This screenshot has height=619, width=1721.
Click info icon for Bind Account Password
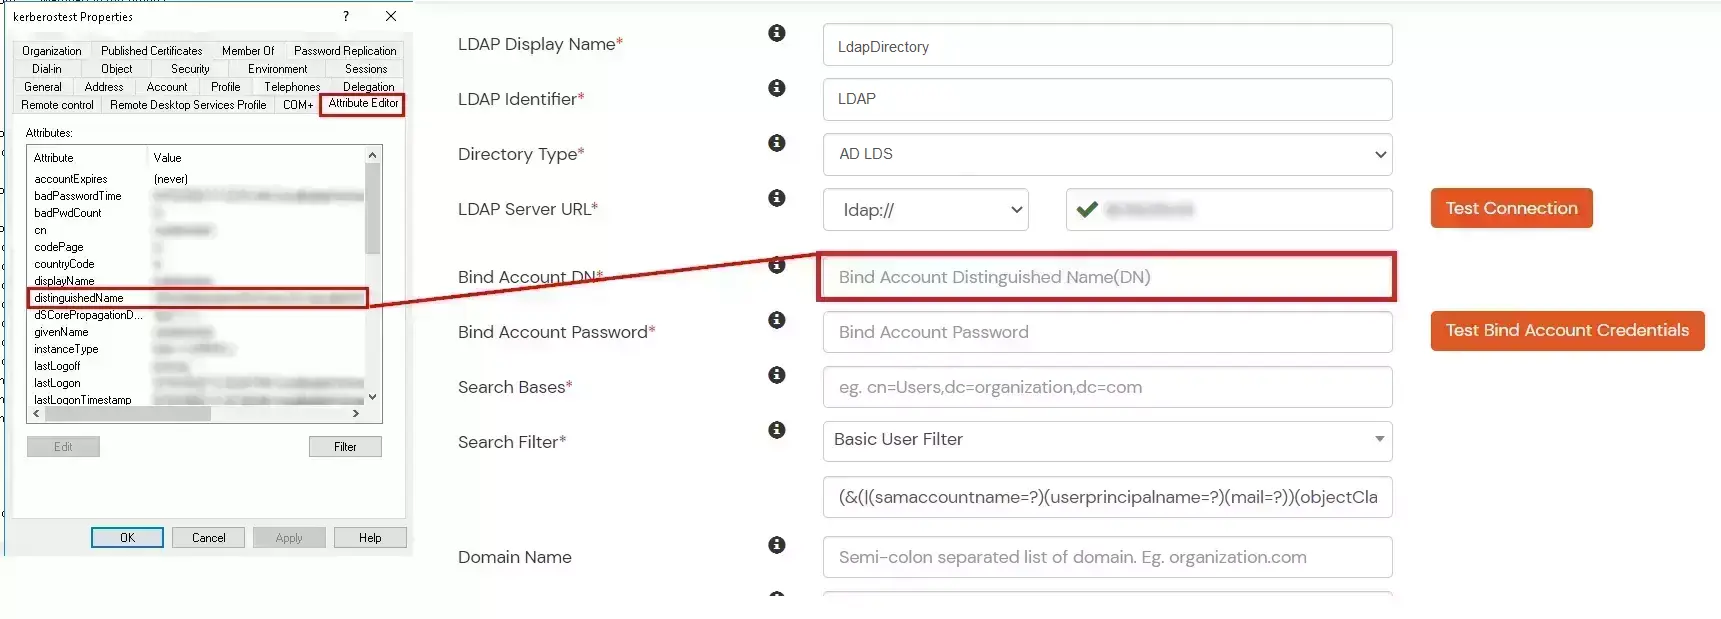tap(776, 320)
